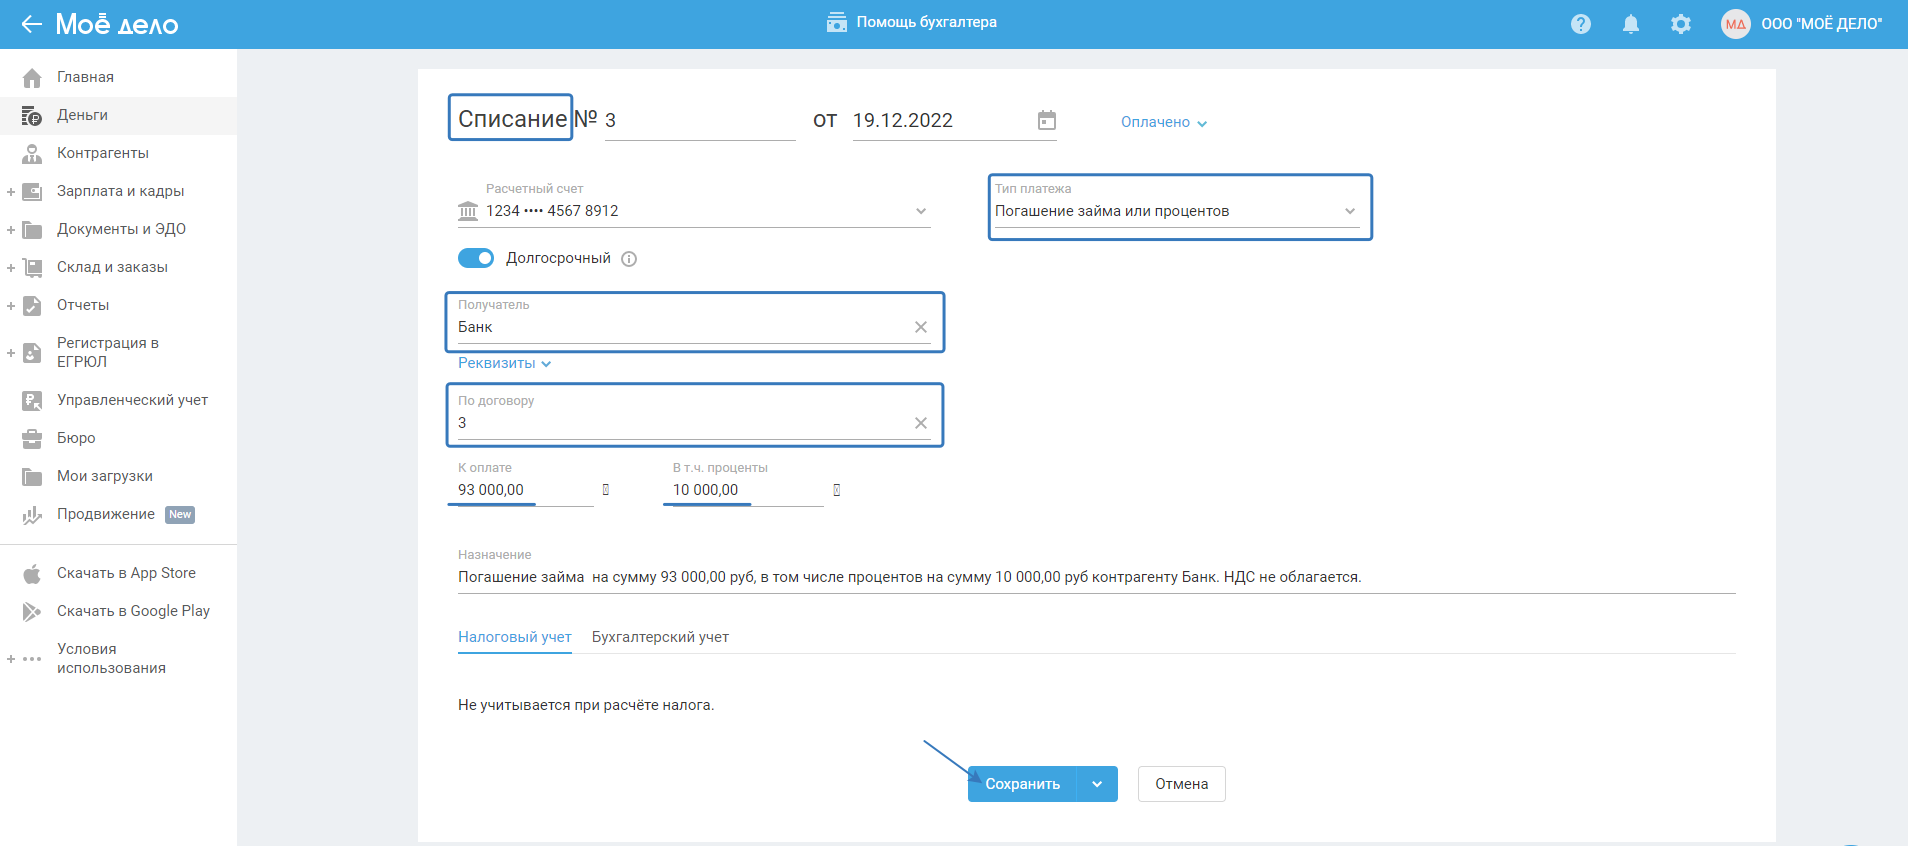Click the МД account avatar
The width and height of the screenshot is (1908, 846).
point(1736,24)
